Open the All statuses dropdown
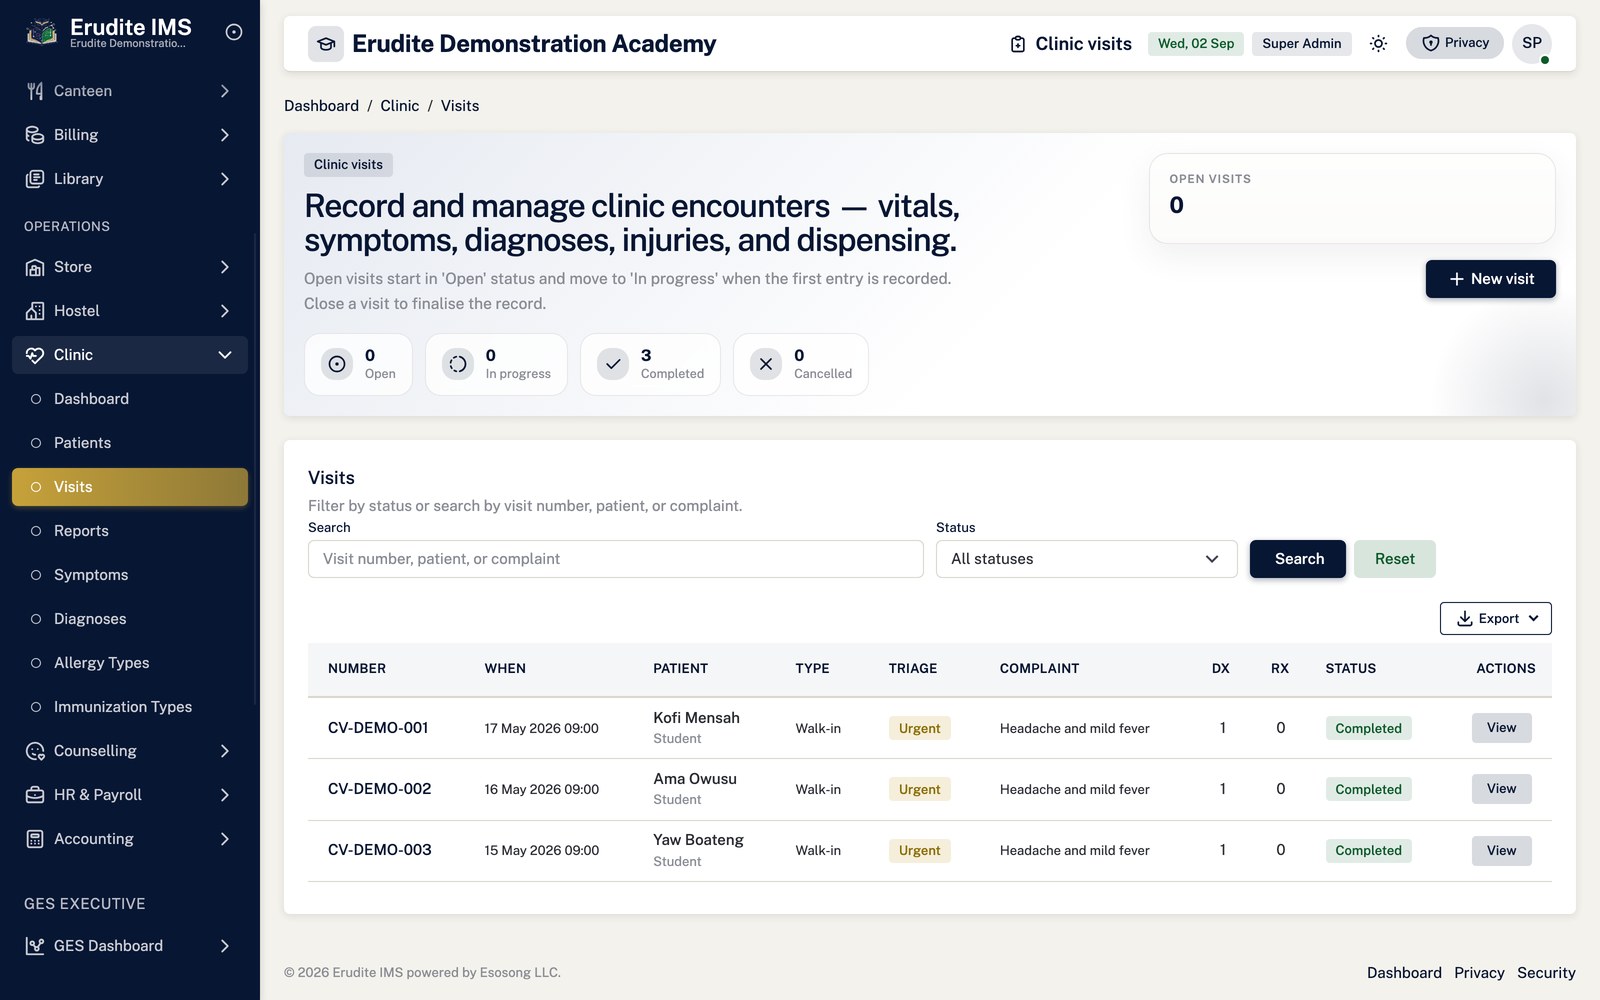This screenshot has height=1000, width=1600. [1086, 559]
